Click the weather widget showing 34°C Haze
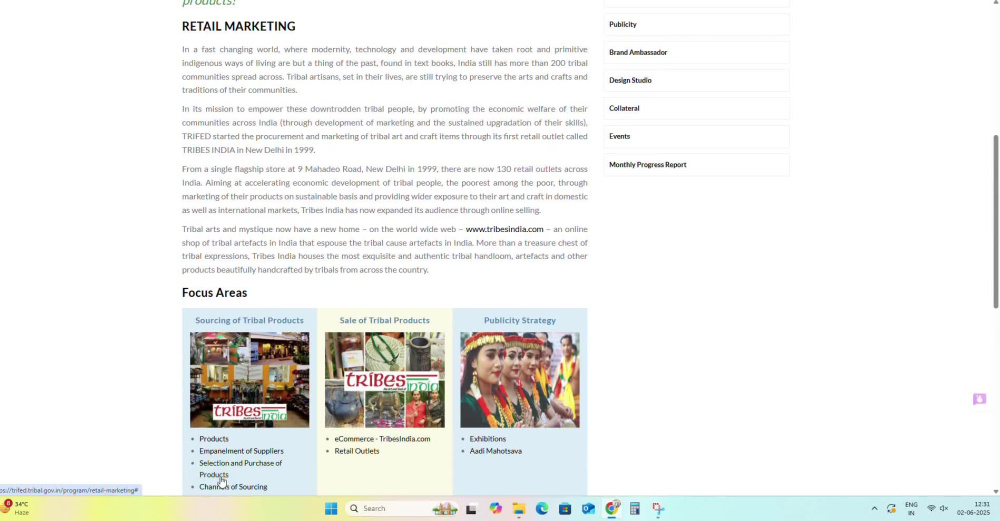Viewport: 1000px width, 521px height. [x=15, y=508]
